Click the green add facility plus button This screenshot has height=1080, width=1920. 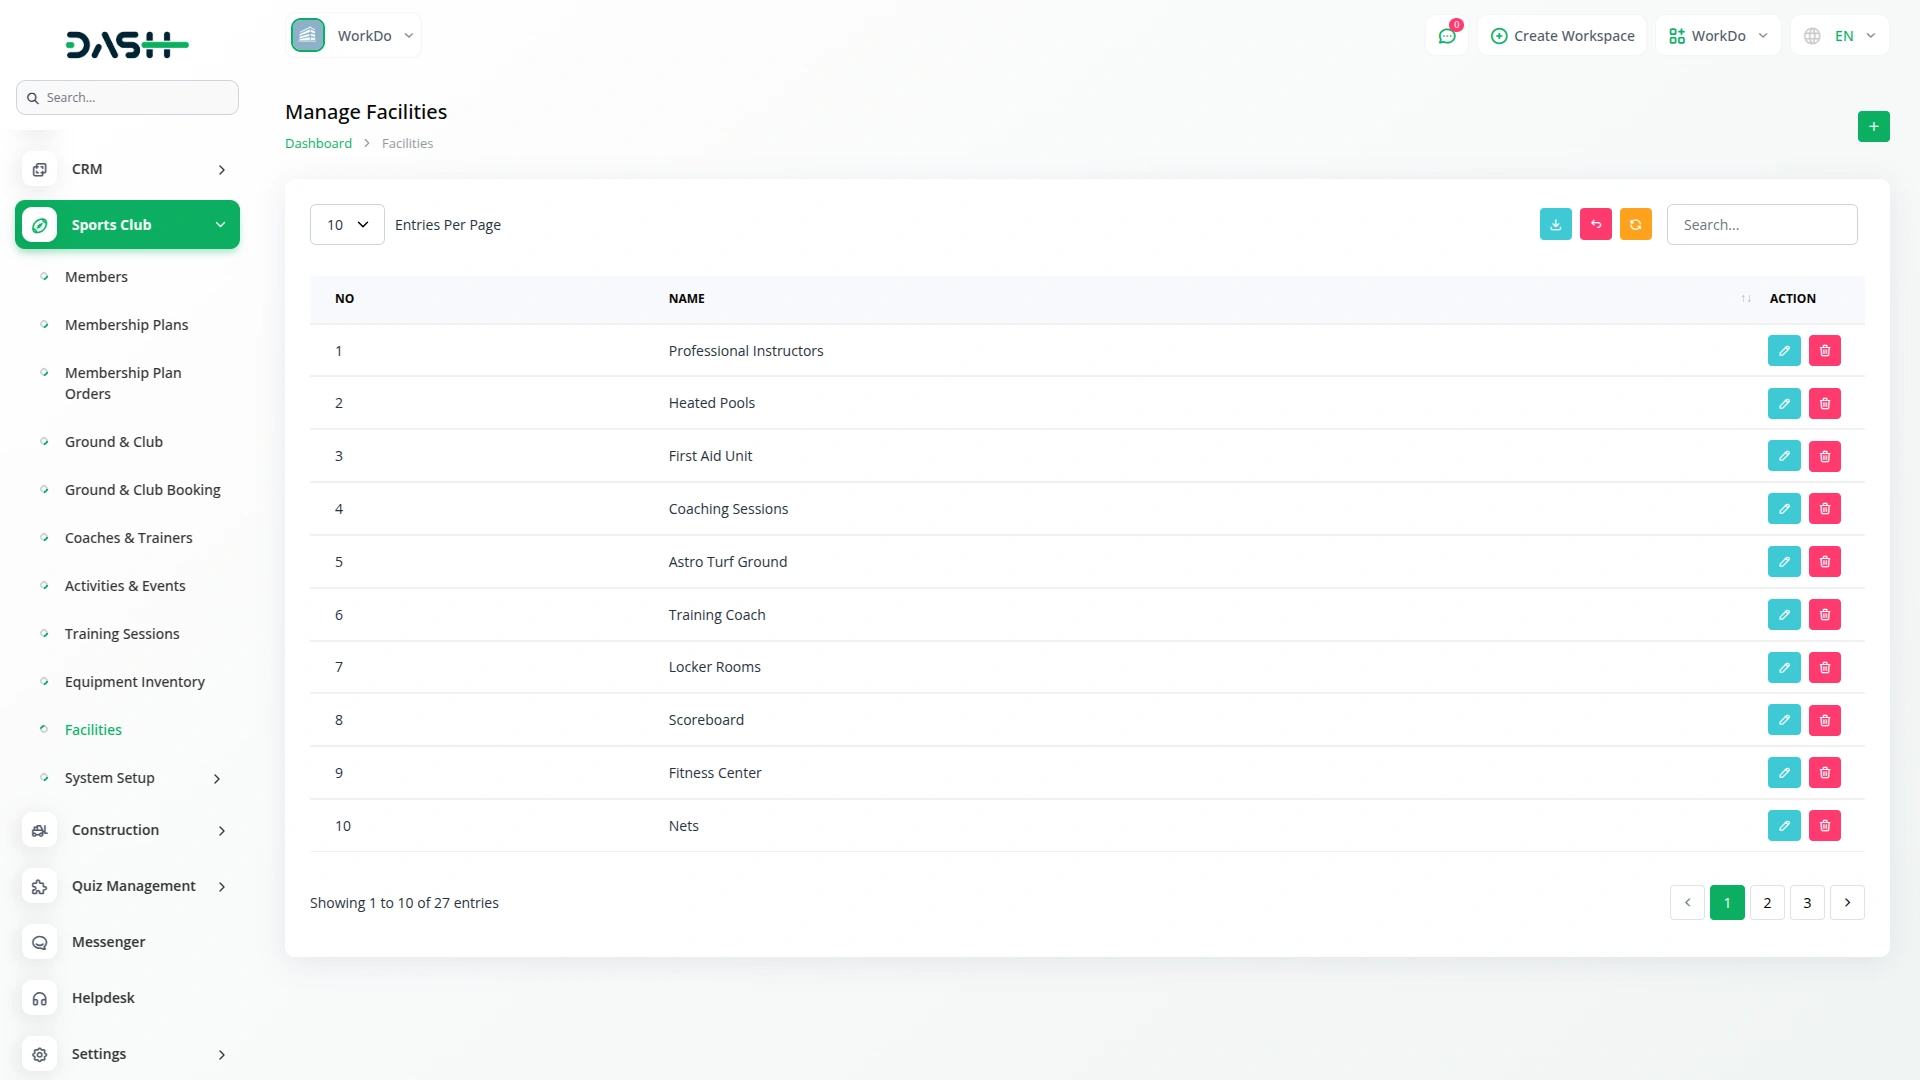(1873, 126)
